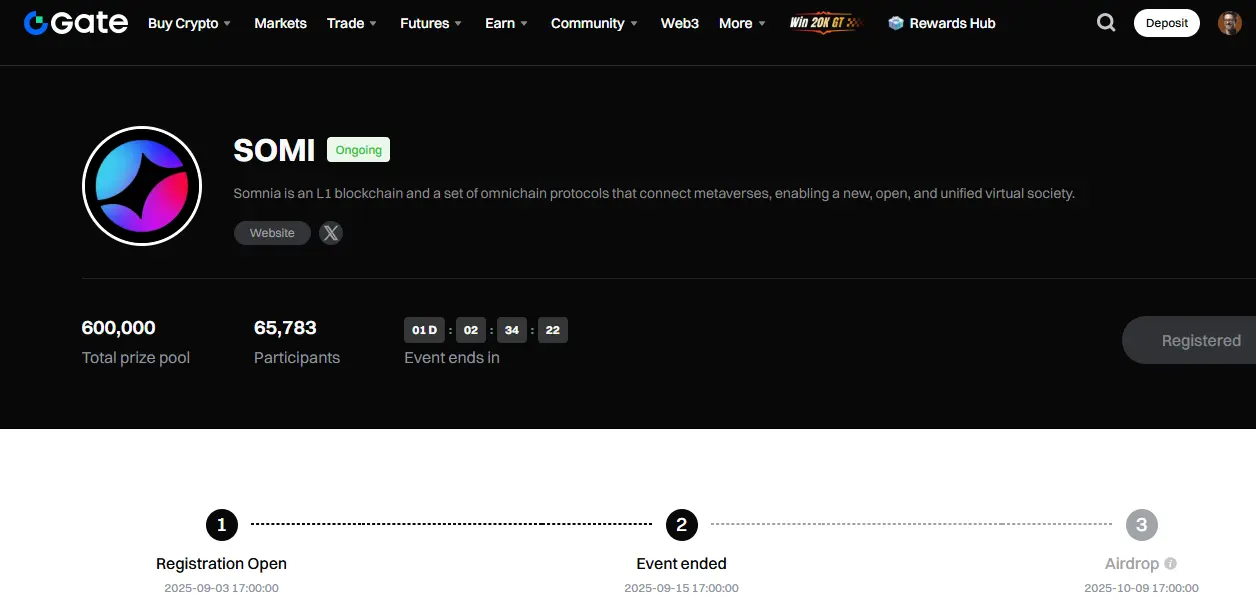Image resolution: width=1256 pixels, height=609 pixels.
Task: Click the Event ends in label
Action: [x=452, y=358]
